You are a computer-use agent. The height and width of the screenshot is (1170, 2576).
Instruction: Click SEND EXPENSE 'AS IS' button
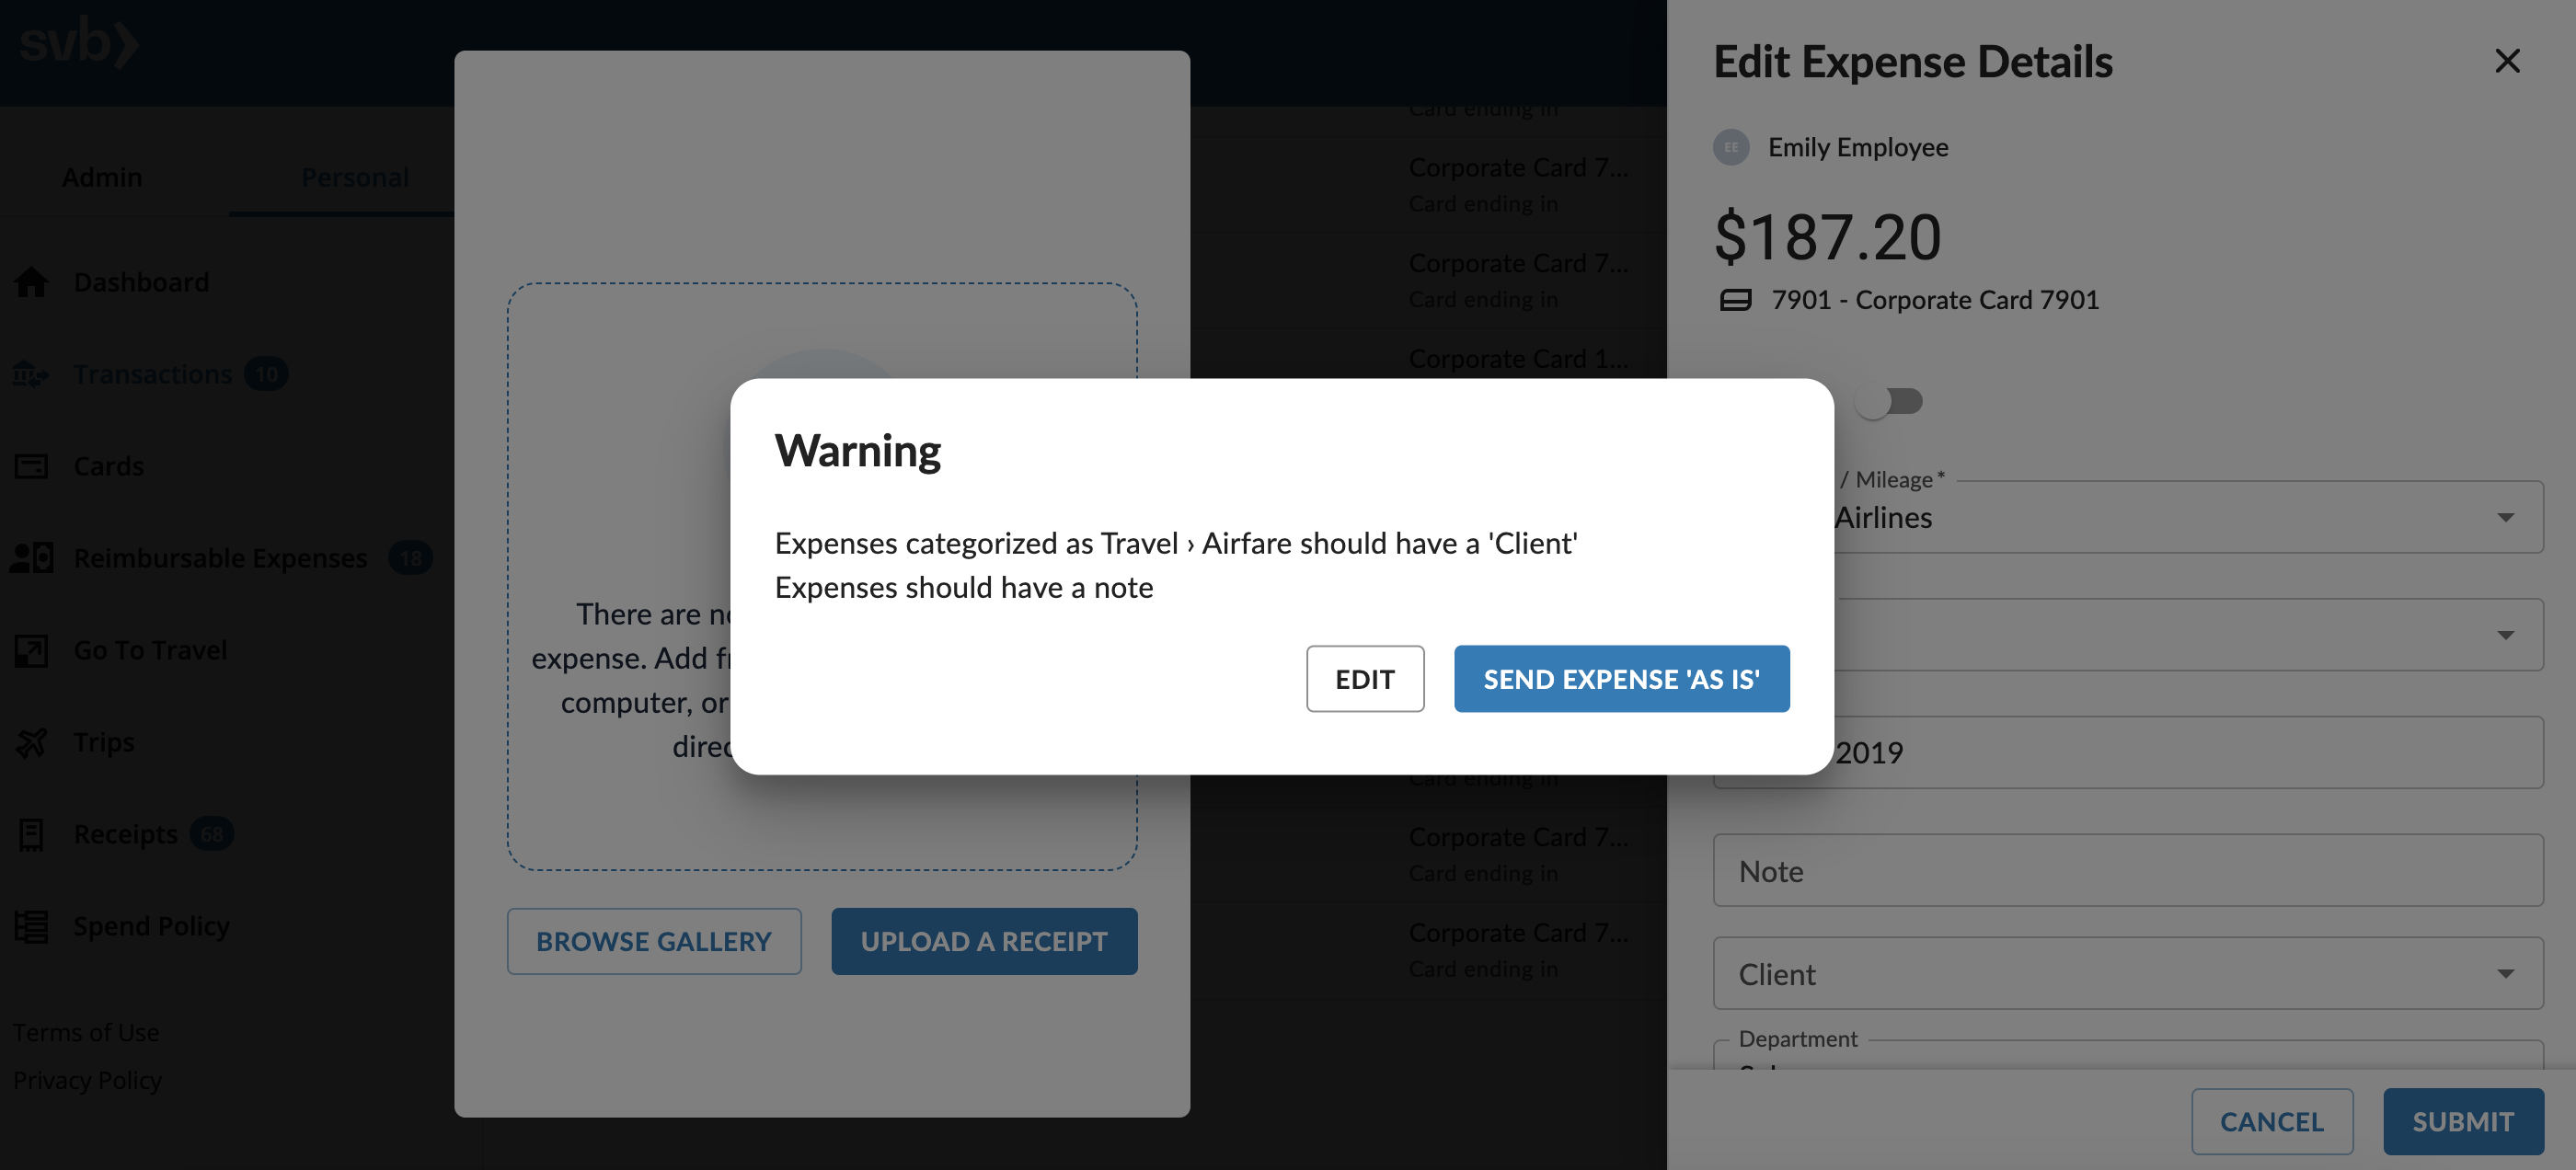pyautogui.click(x=1620, y=677)
